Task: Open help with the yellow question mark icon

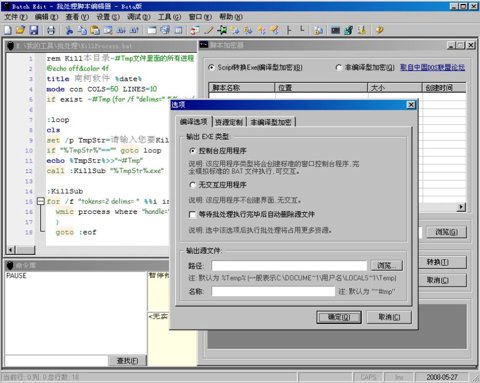Action: click(379, 30)
